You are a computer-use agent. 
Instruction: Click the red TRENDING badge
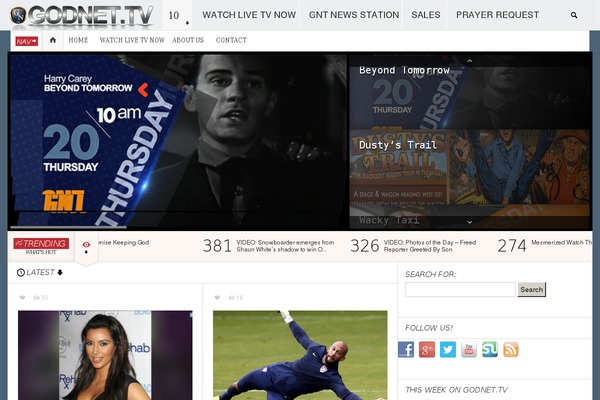(41, 243)
